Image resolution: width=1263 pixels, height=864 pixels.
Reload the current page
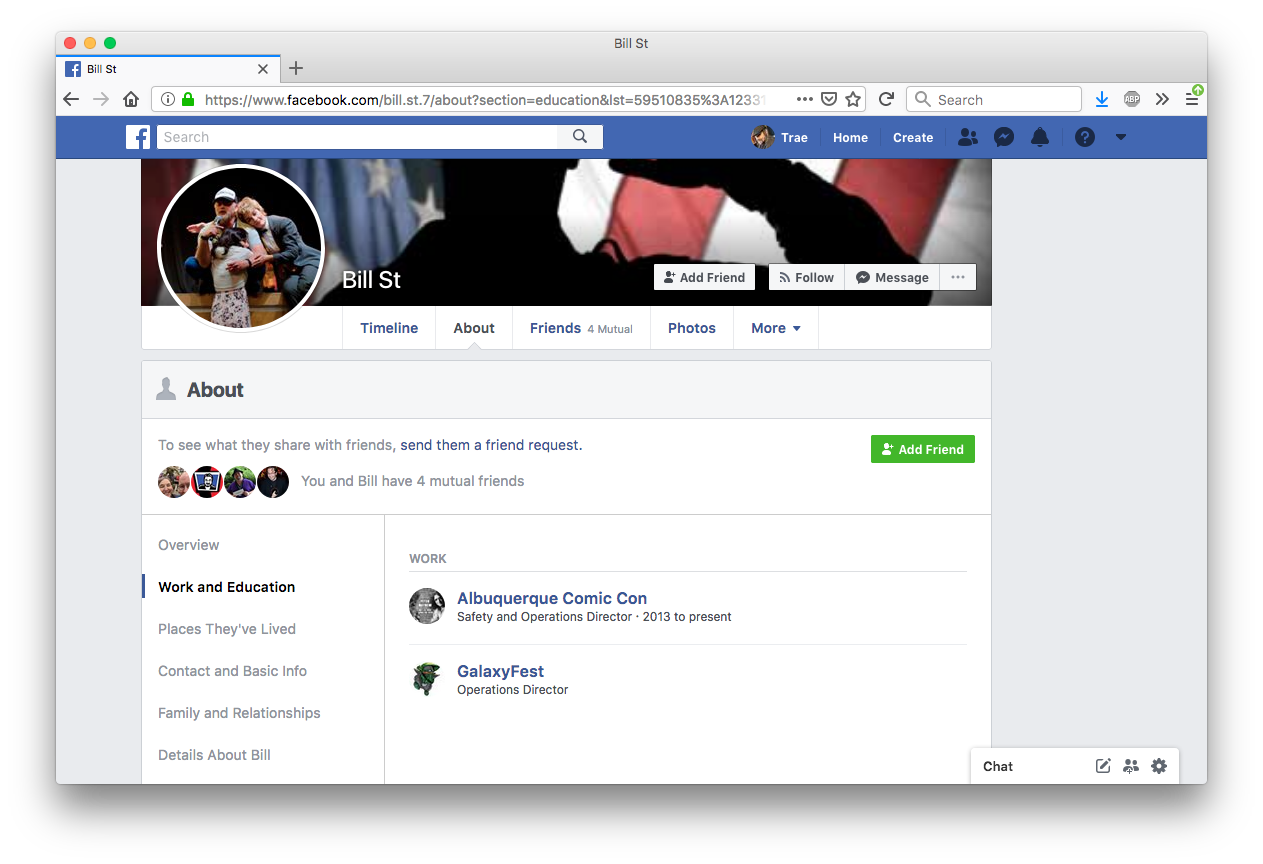(x=886, y=99)
